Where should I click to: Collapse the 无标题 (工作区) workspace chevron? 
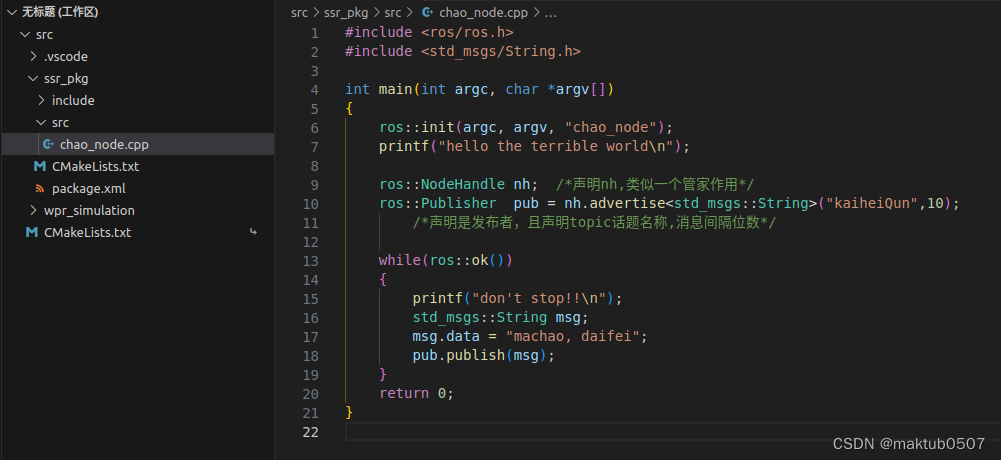tap(12, 12)
